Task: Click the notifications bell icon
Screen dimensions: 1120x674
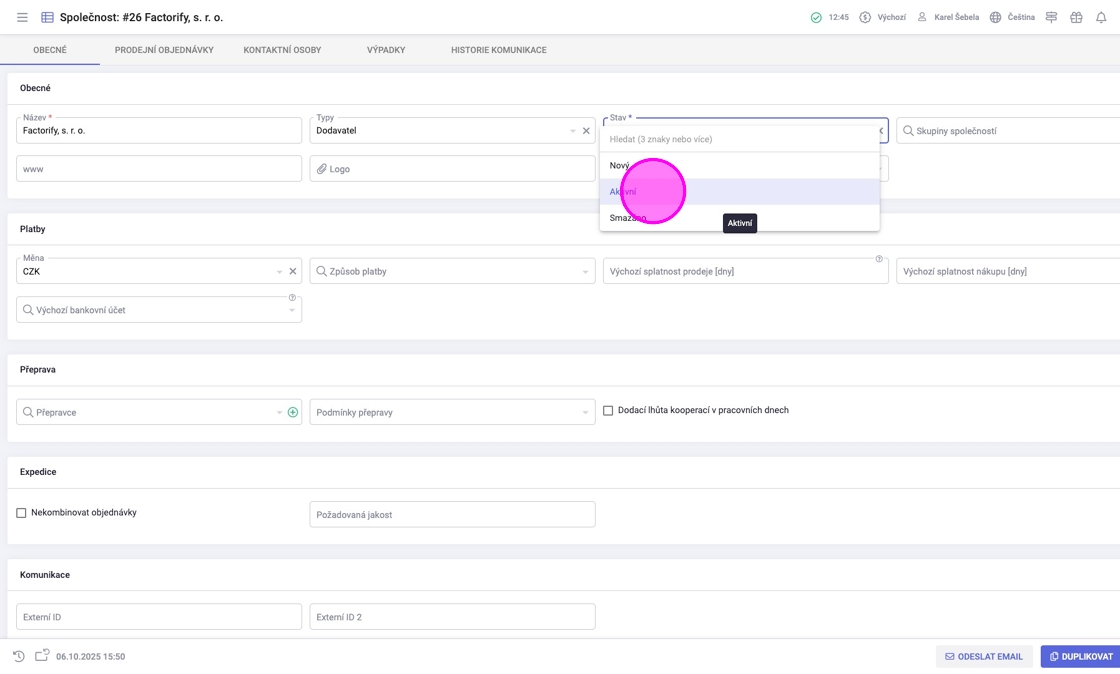Action: 1101,17
